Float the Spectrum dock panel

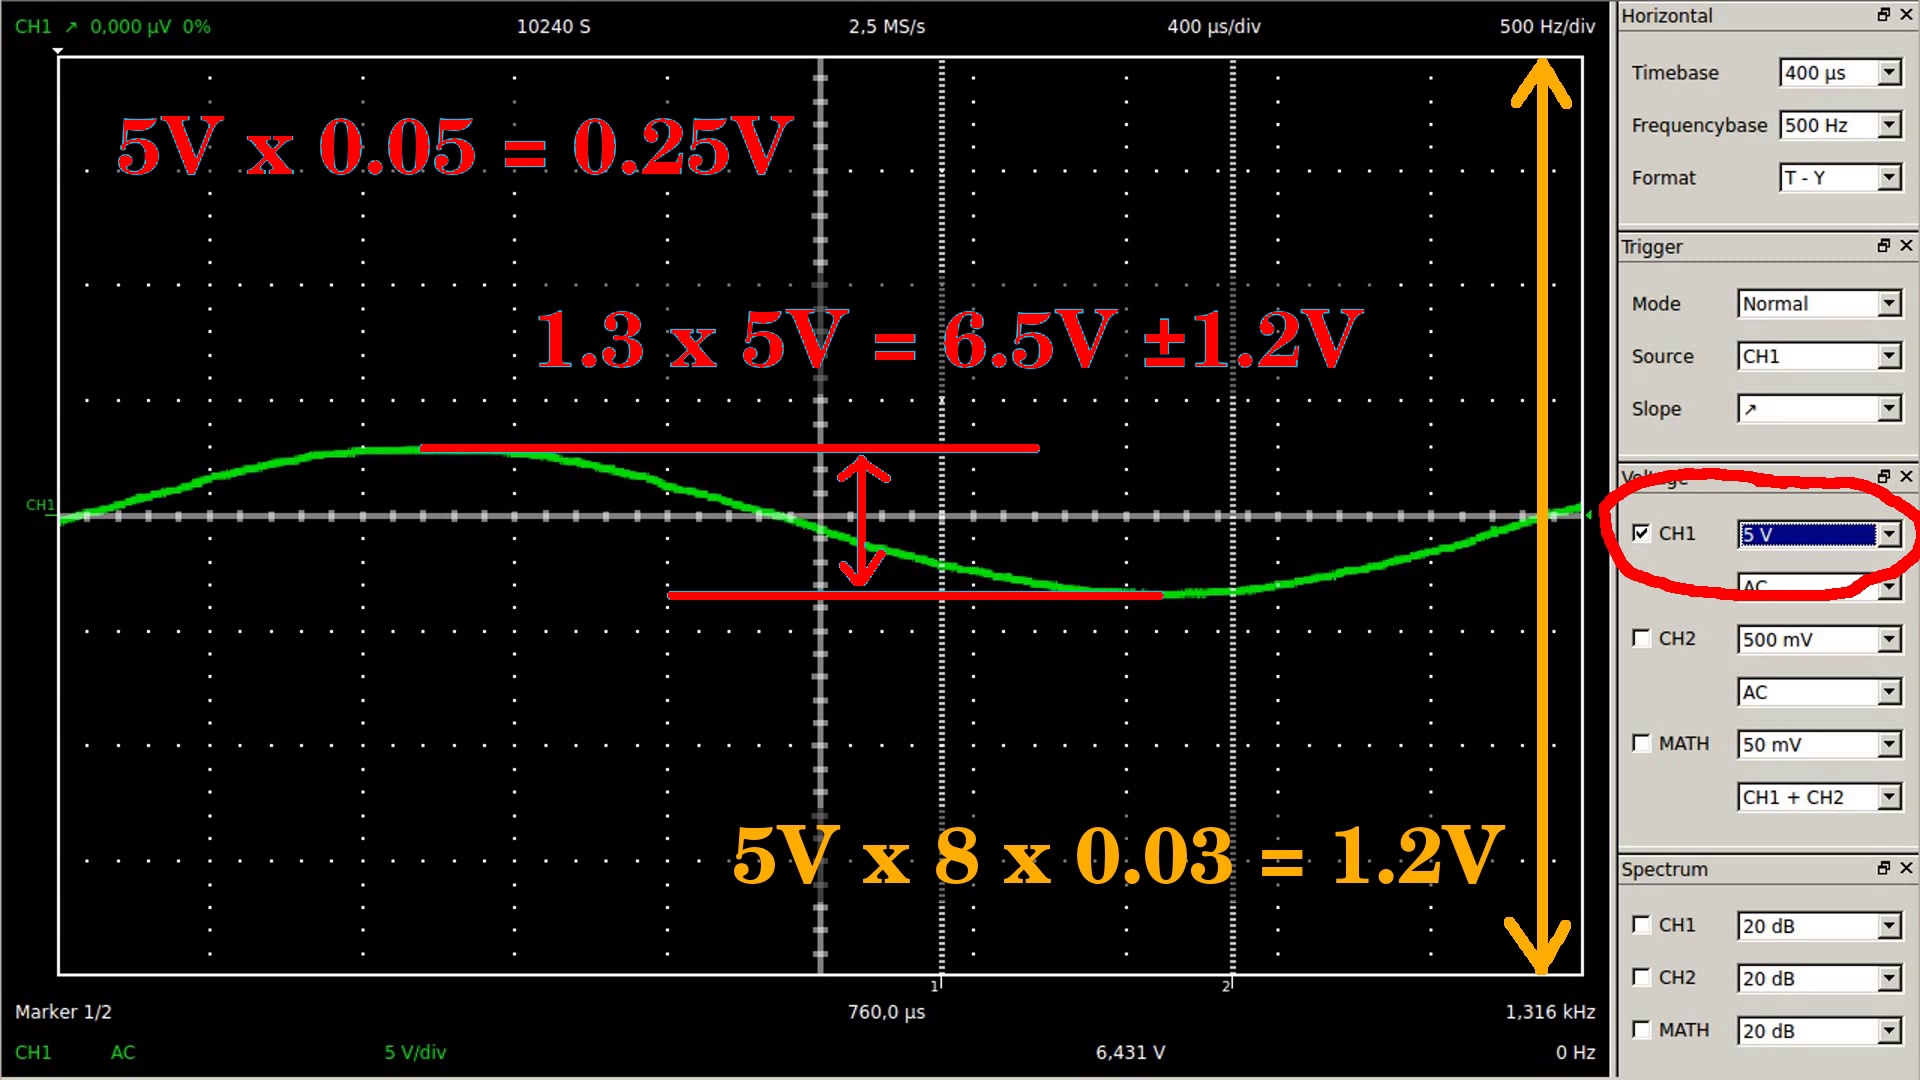coord(1884,868)
